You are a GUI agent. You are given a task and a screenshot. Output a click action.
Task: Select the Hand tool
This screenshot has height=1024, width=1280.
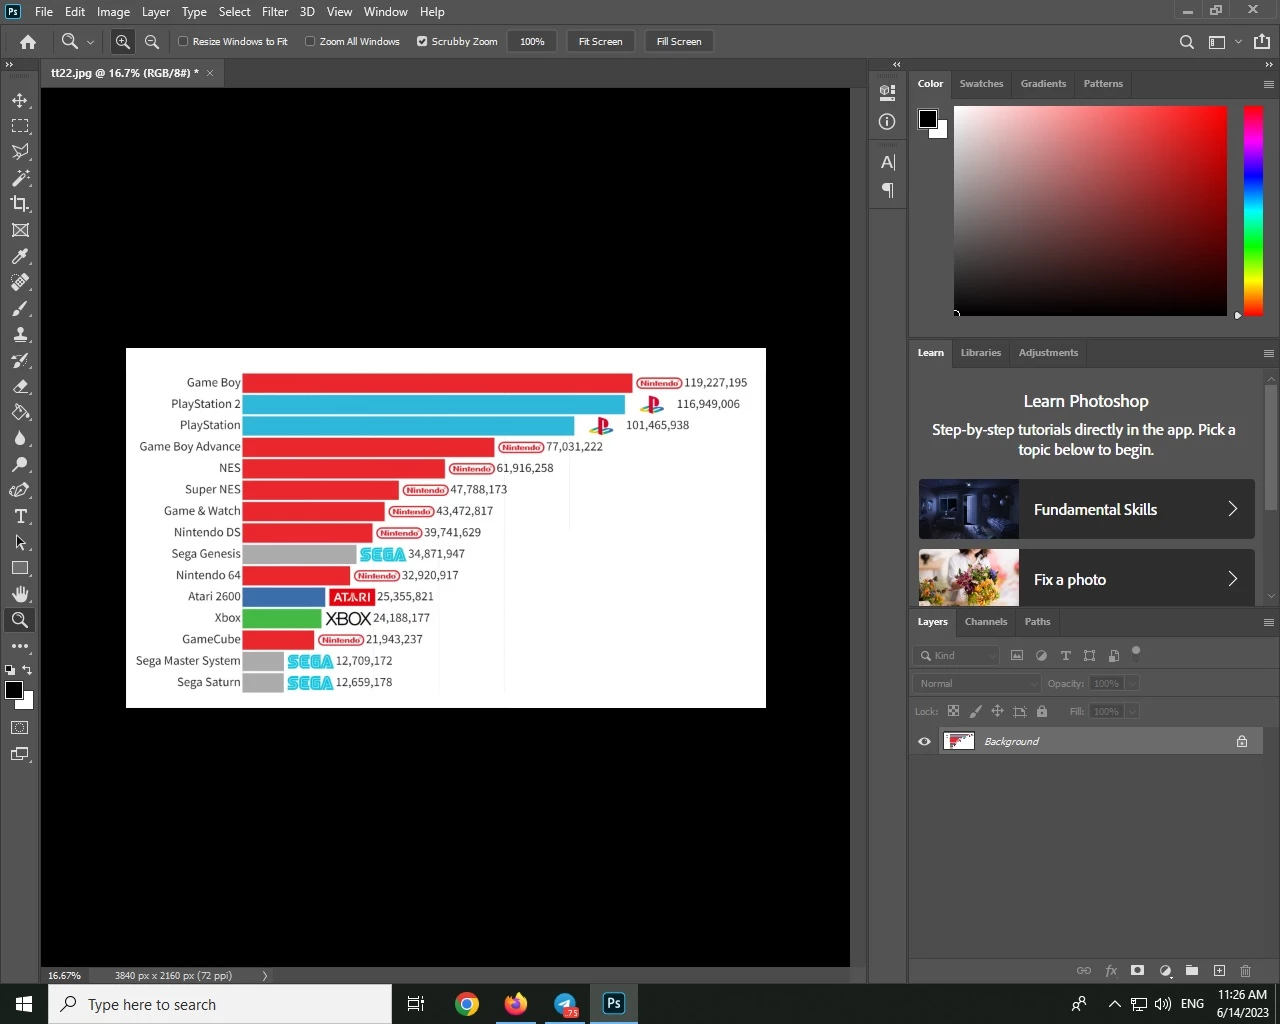click(x=20, y=594)
